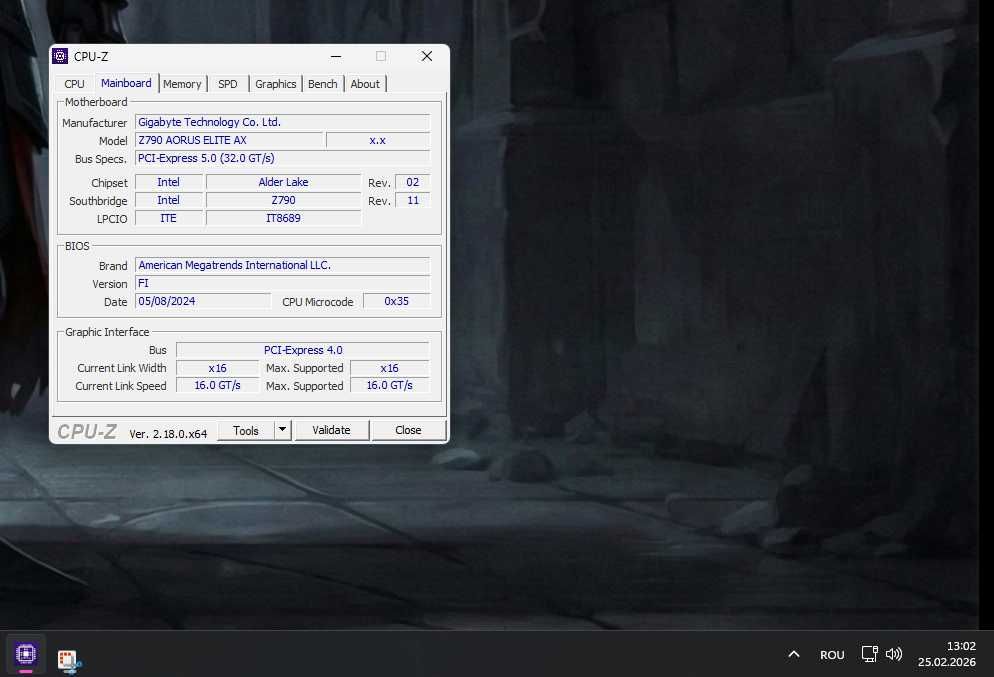The width and height of the screenshot is (994, 677).
Task: Click southbridge Rev. value 11
Action: click(413, 200)
